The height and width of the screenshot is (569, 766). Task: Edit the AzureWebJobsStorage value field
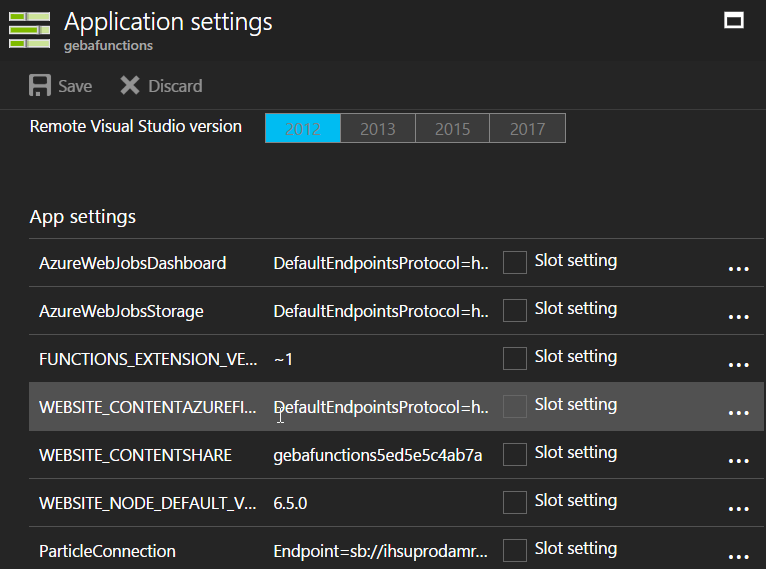381,311
